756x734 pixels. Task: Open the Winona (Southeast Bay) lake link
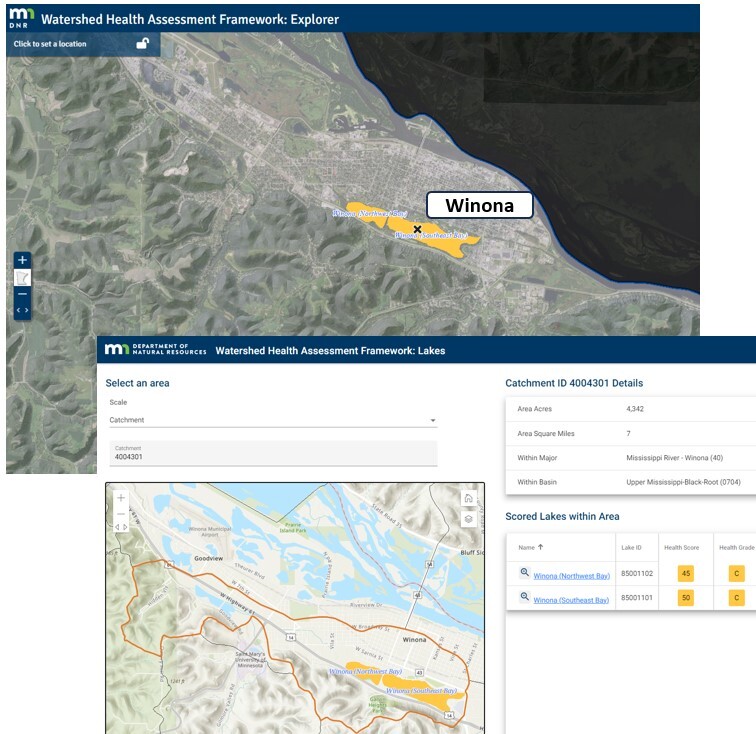[571, 600]
